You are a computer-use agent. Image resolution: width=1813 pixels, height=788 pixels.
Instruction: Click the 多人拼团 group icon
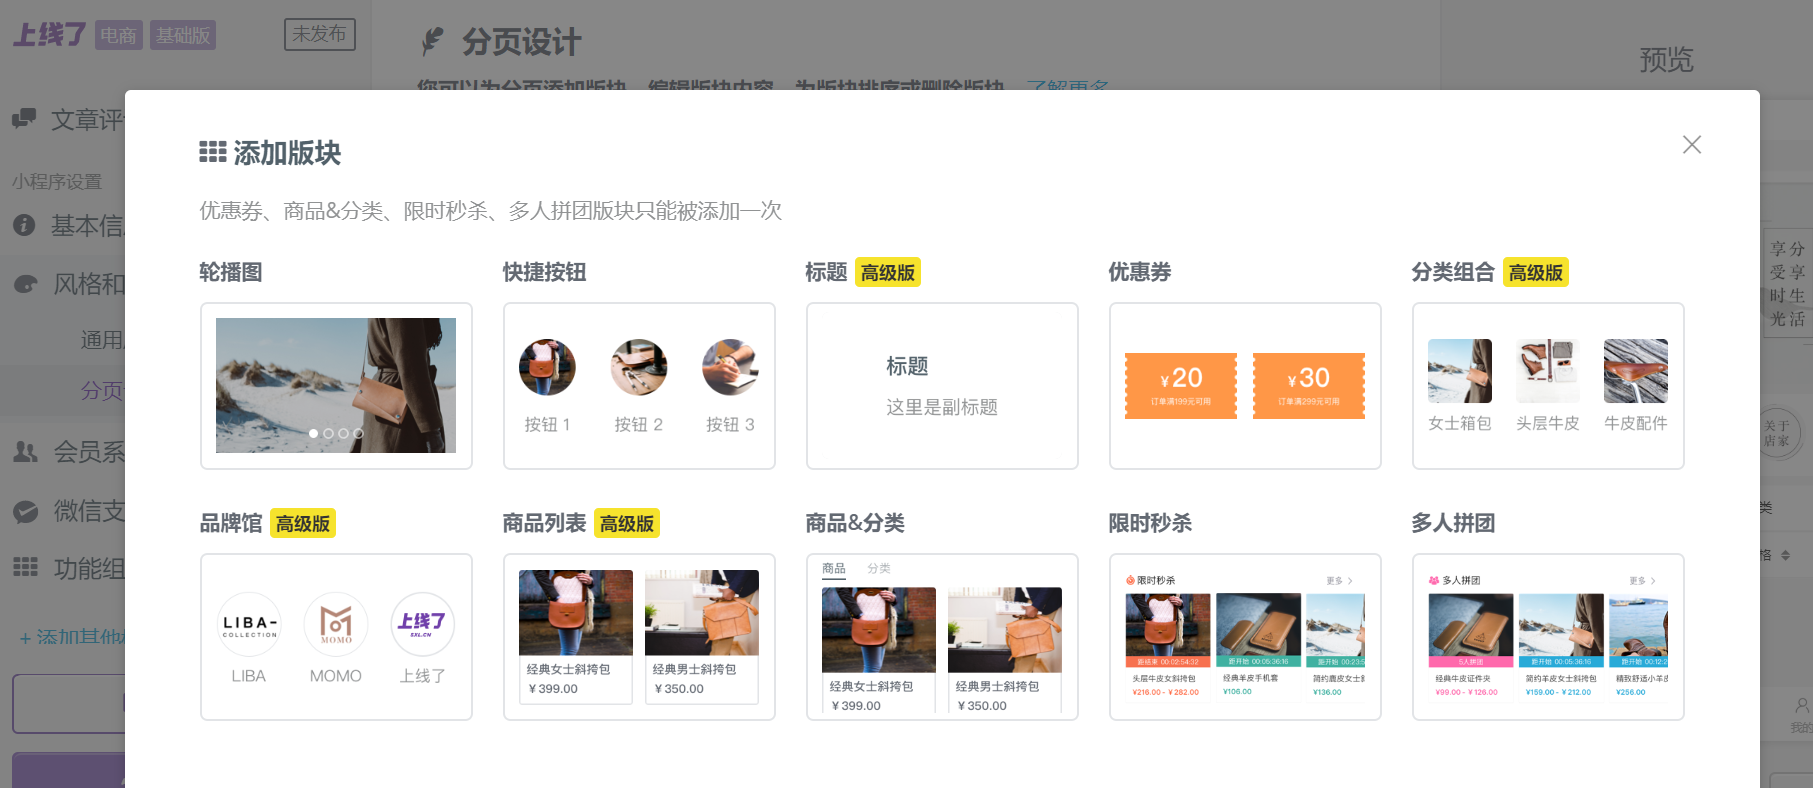point(1434,580)
